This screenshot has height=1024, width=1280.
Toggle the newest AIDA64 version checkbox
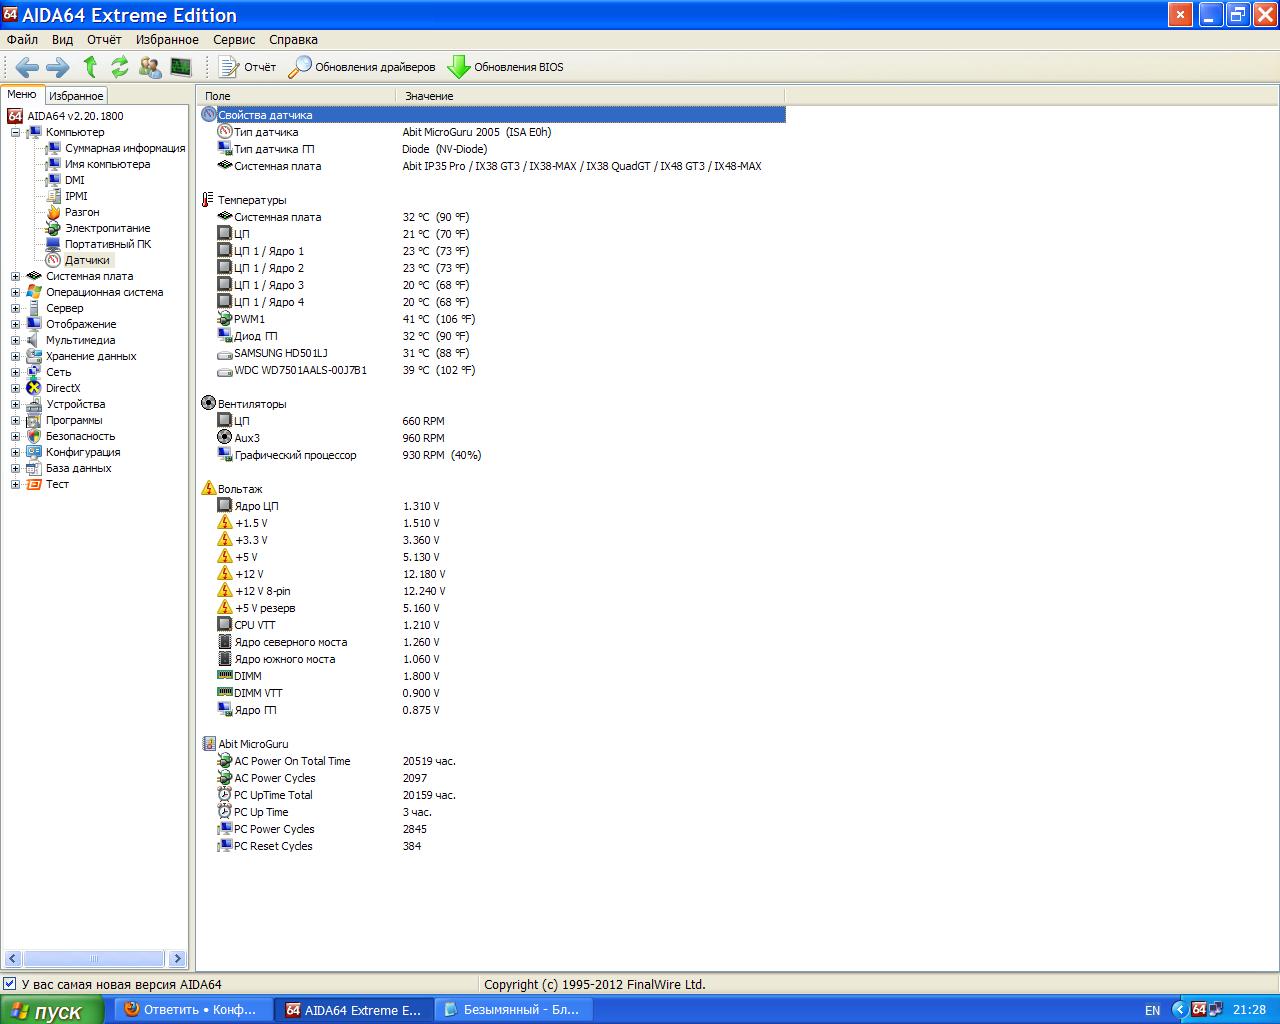pyautogui.click(x=10, y=984)
